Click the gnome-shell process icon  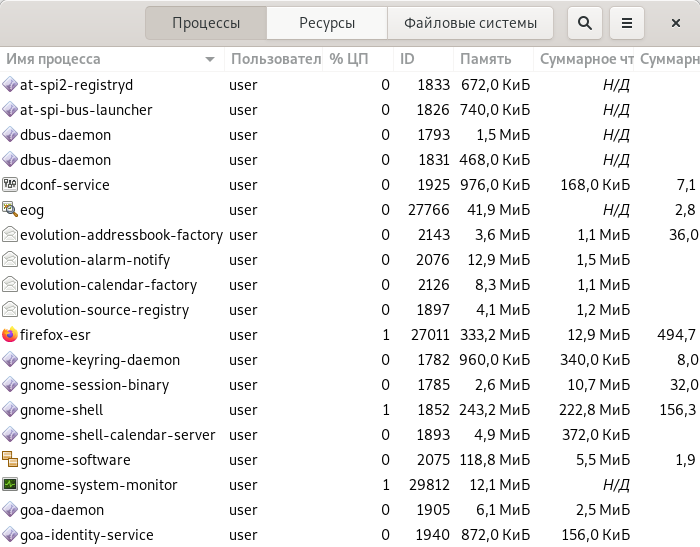coord(10,410)
